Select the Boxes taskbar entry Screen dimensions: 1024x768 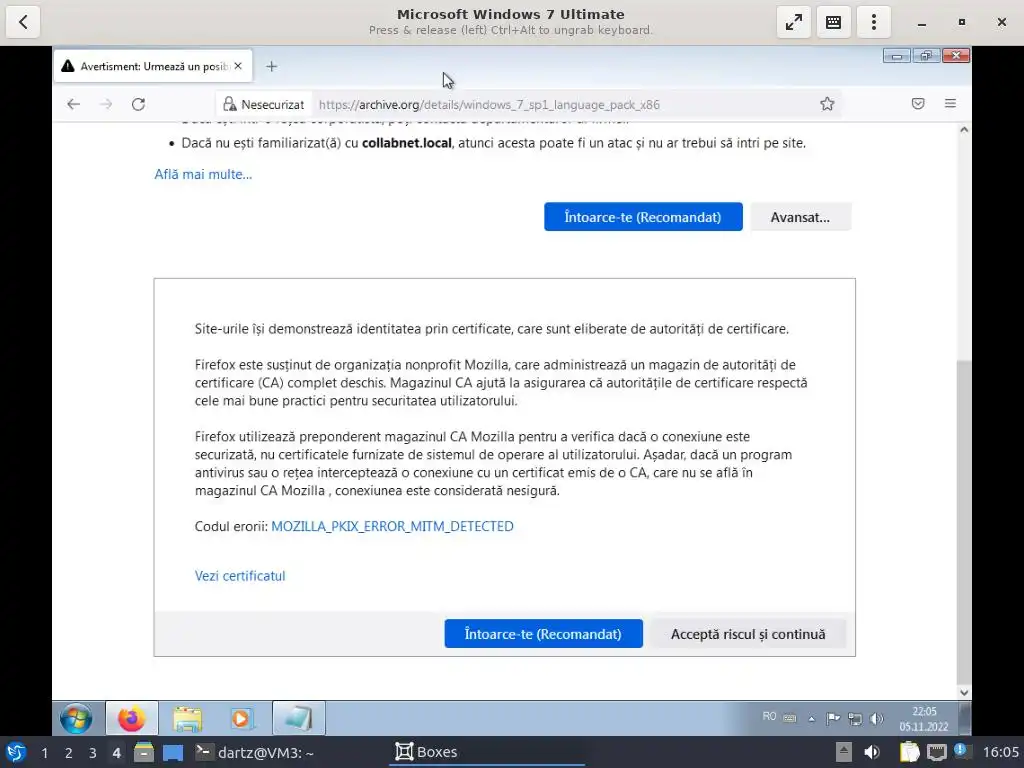(487, 752)
